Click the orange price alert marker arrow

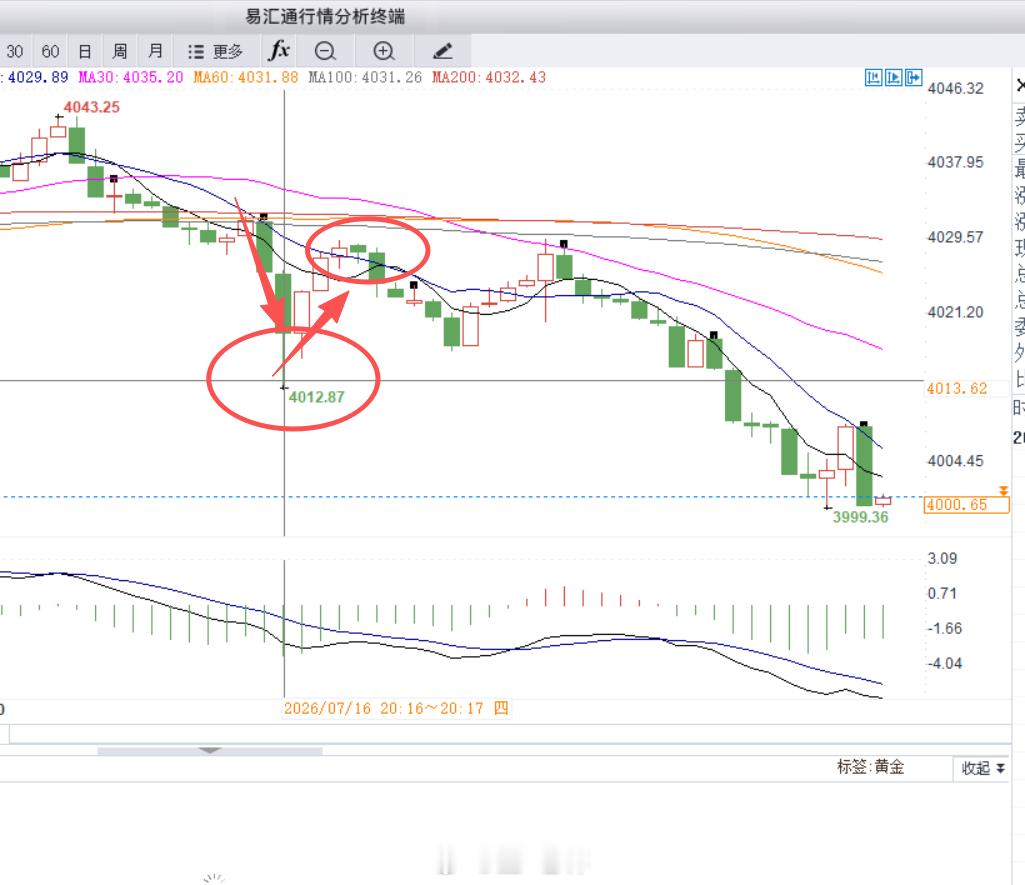tap(1003, 491)
